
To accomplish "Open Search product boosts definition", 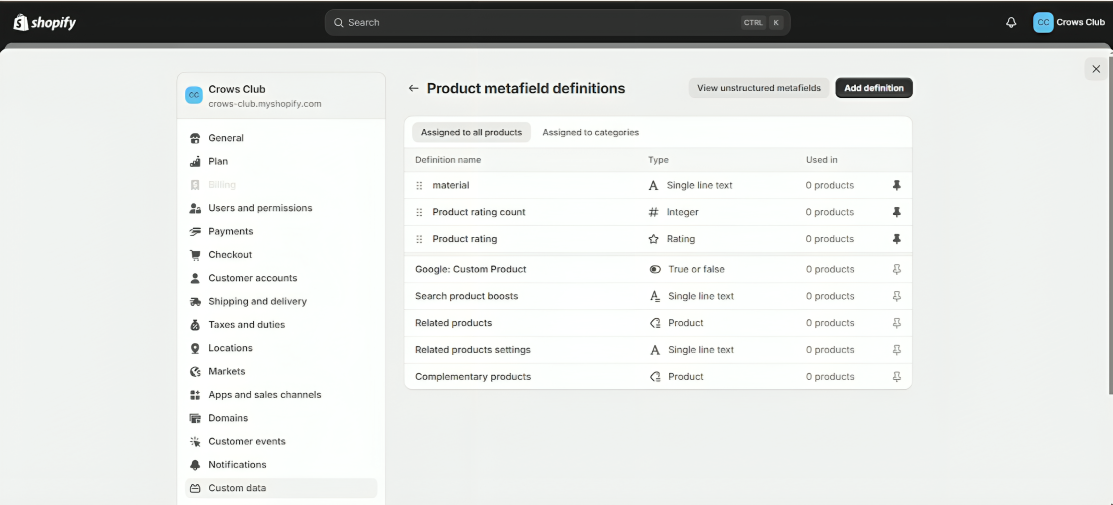I will (466, 296).
